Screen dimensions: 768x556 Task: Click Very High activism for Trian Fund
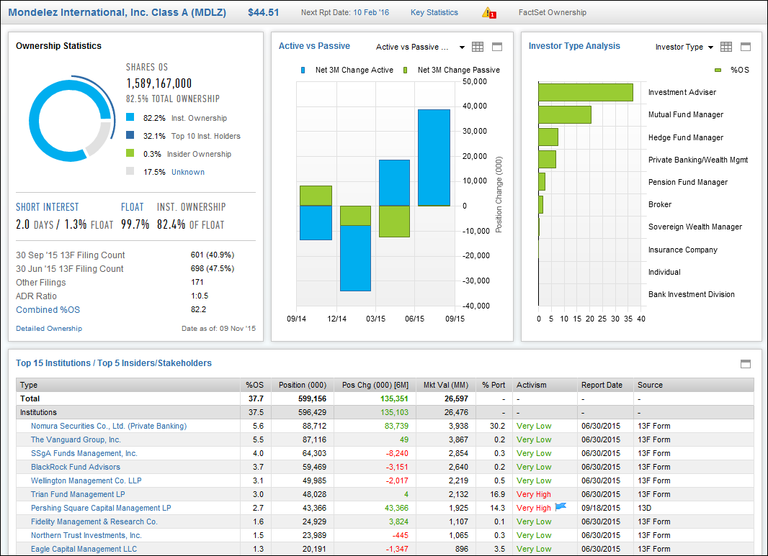click(533, 494)
